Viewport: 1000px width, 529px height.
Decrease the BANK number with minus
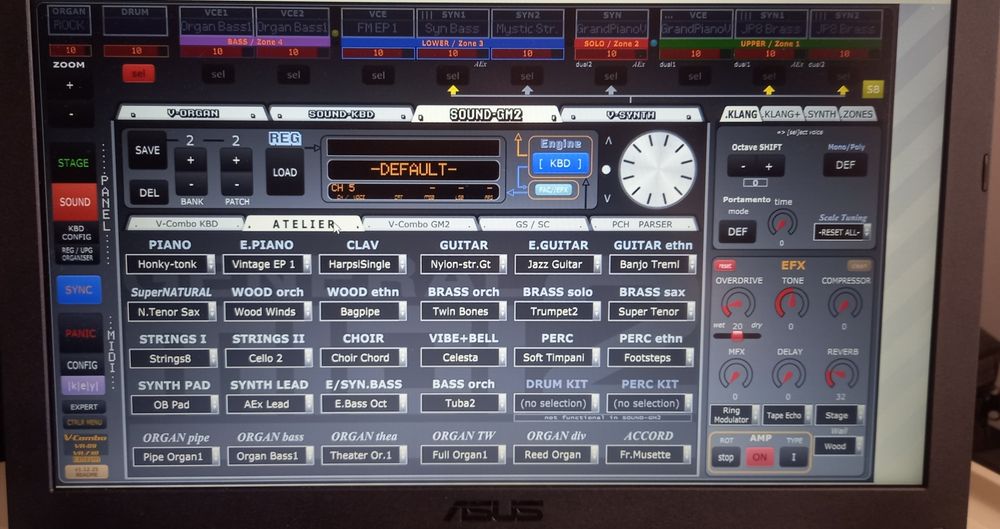(190, 184)
